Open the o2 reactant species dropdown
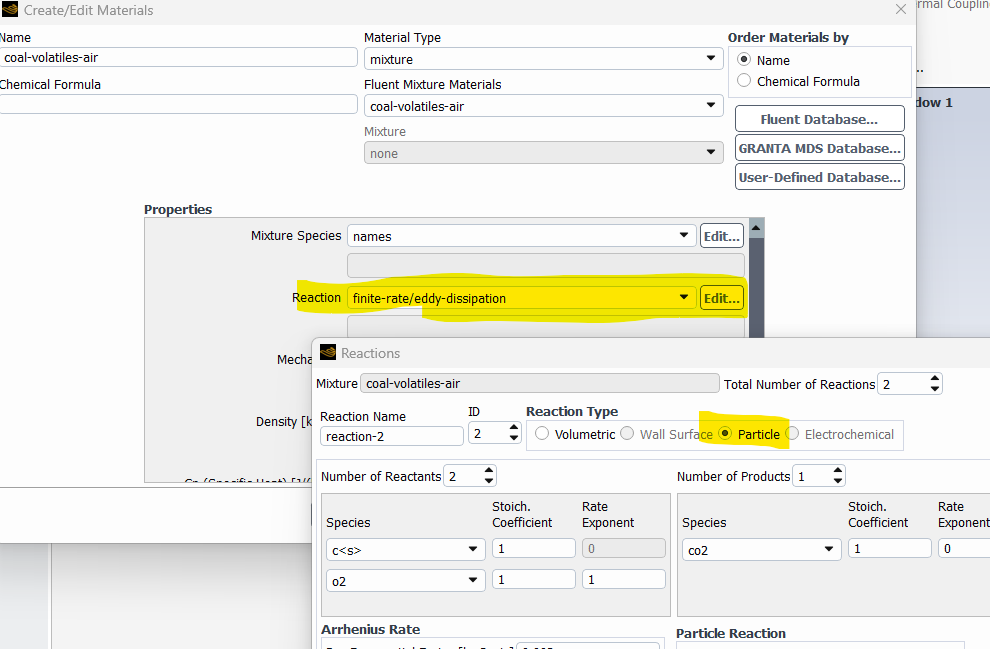The width and height of the screenshot is (990, 649). coord(404,580)
